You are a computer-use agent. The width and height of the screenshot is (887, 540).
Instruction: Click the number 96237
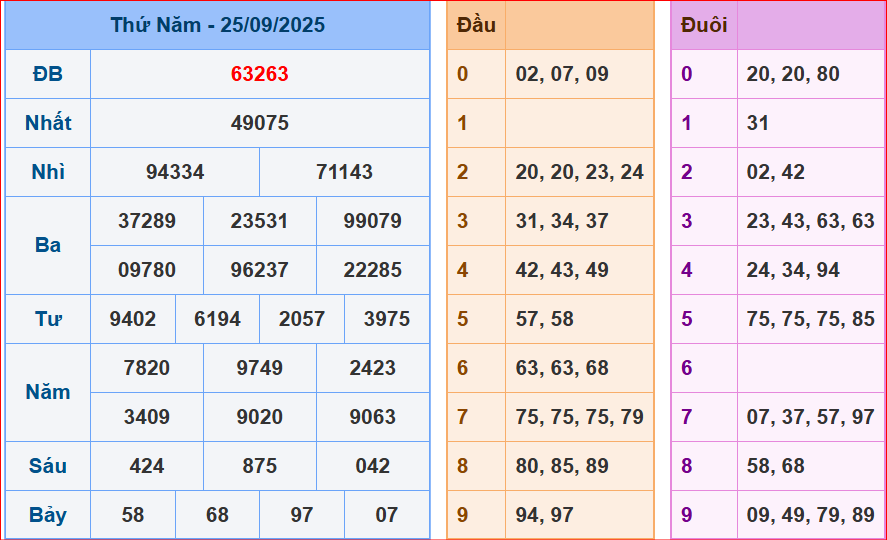(260, 270)
